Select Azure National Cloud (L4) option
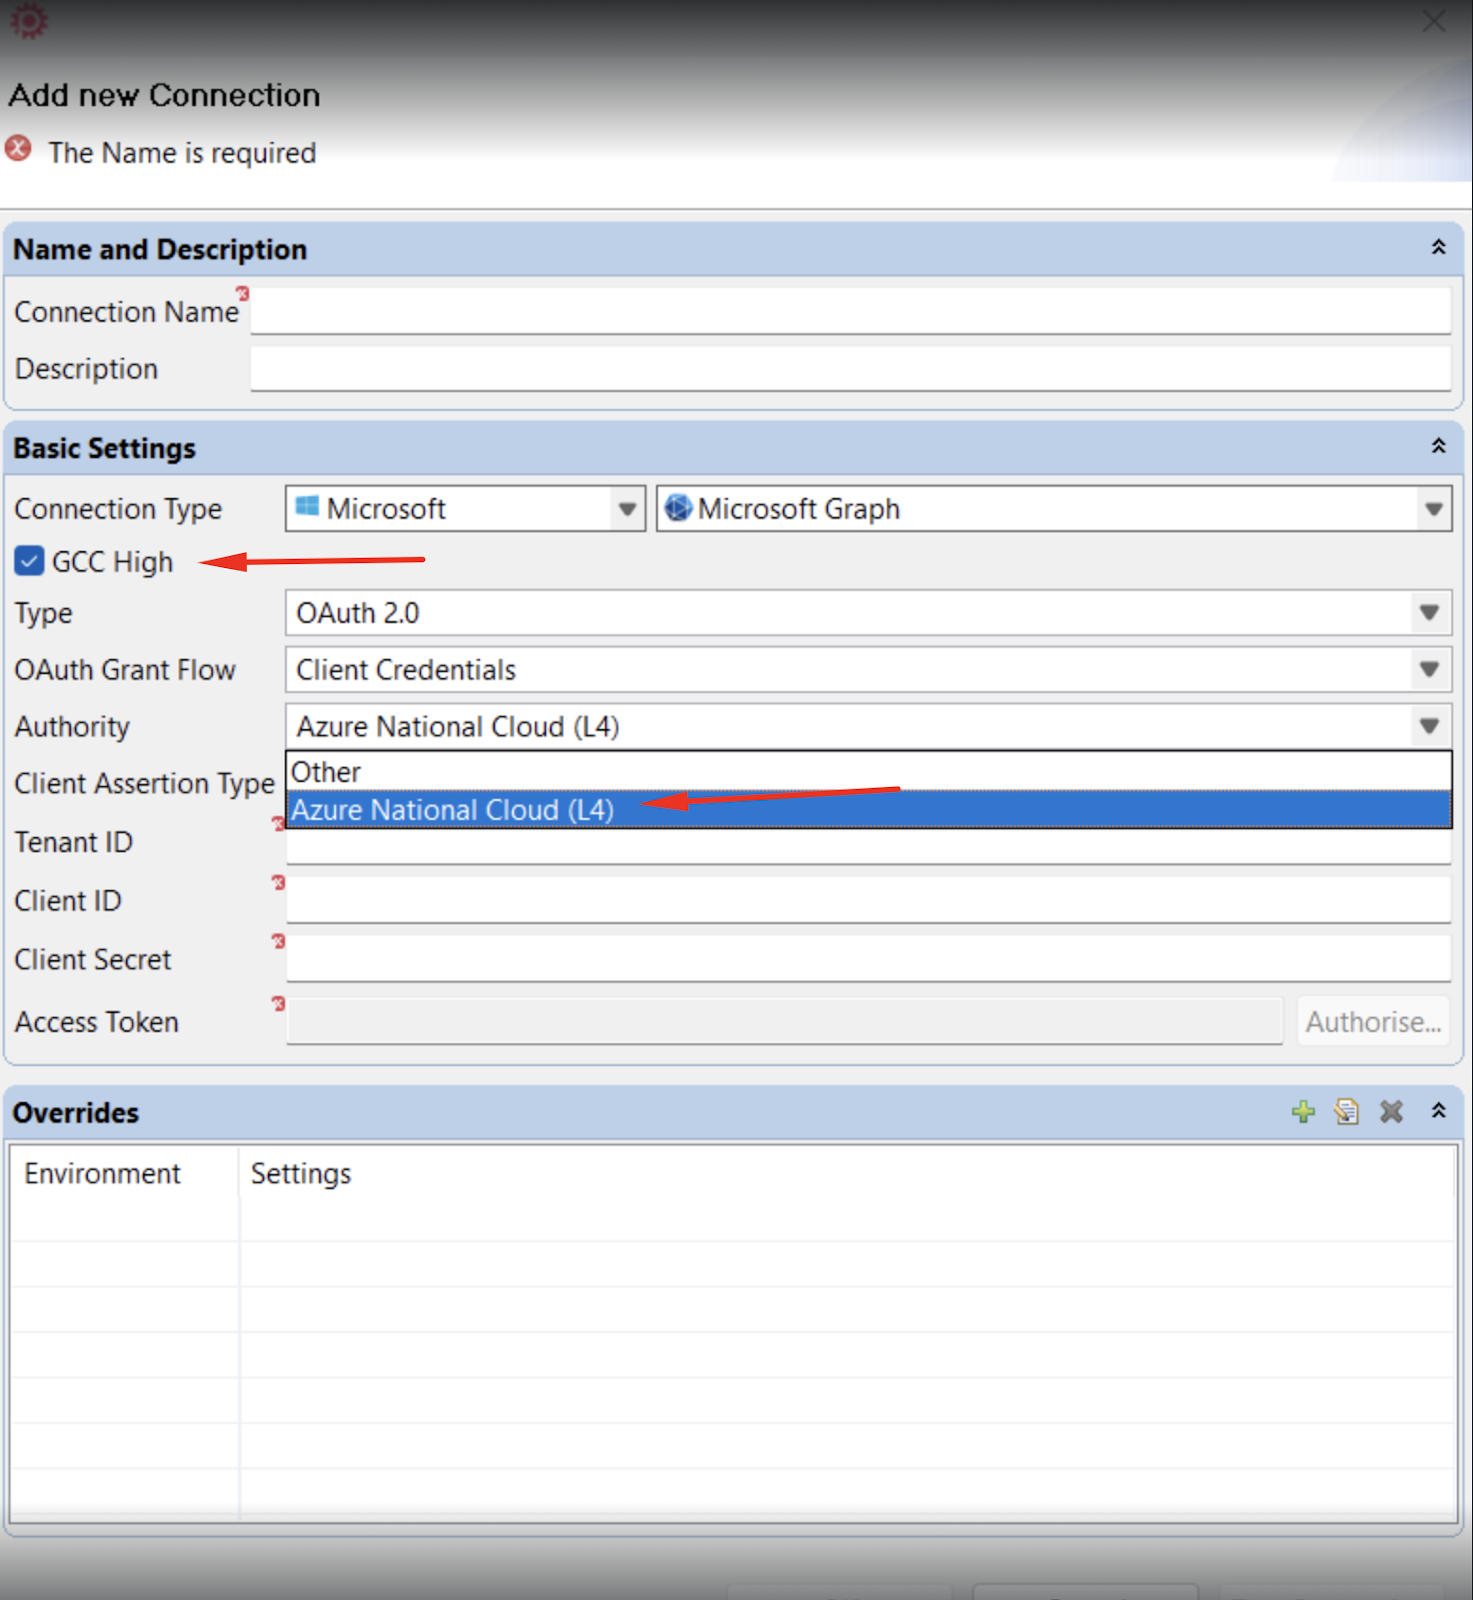 (x=868, y=810)
